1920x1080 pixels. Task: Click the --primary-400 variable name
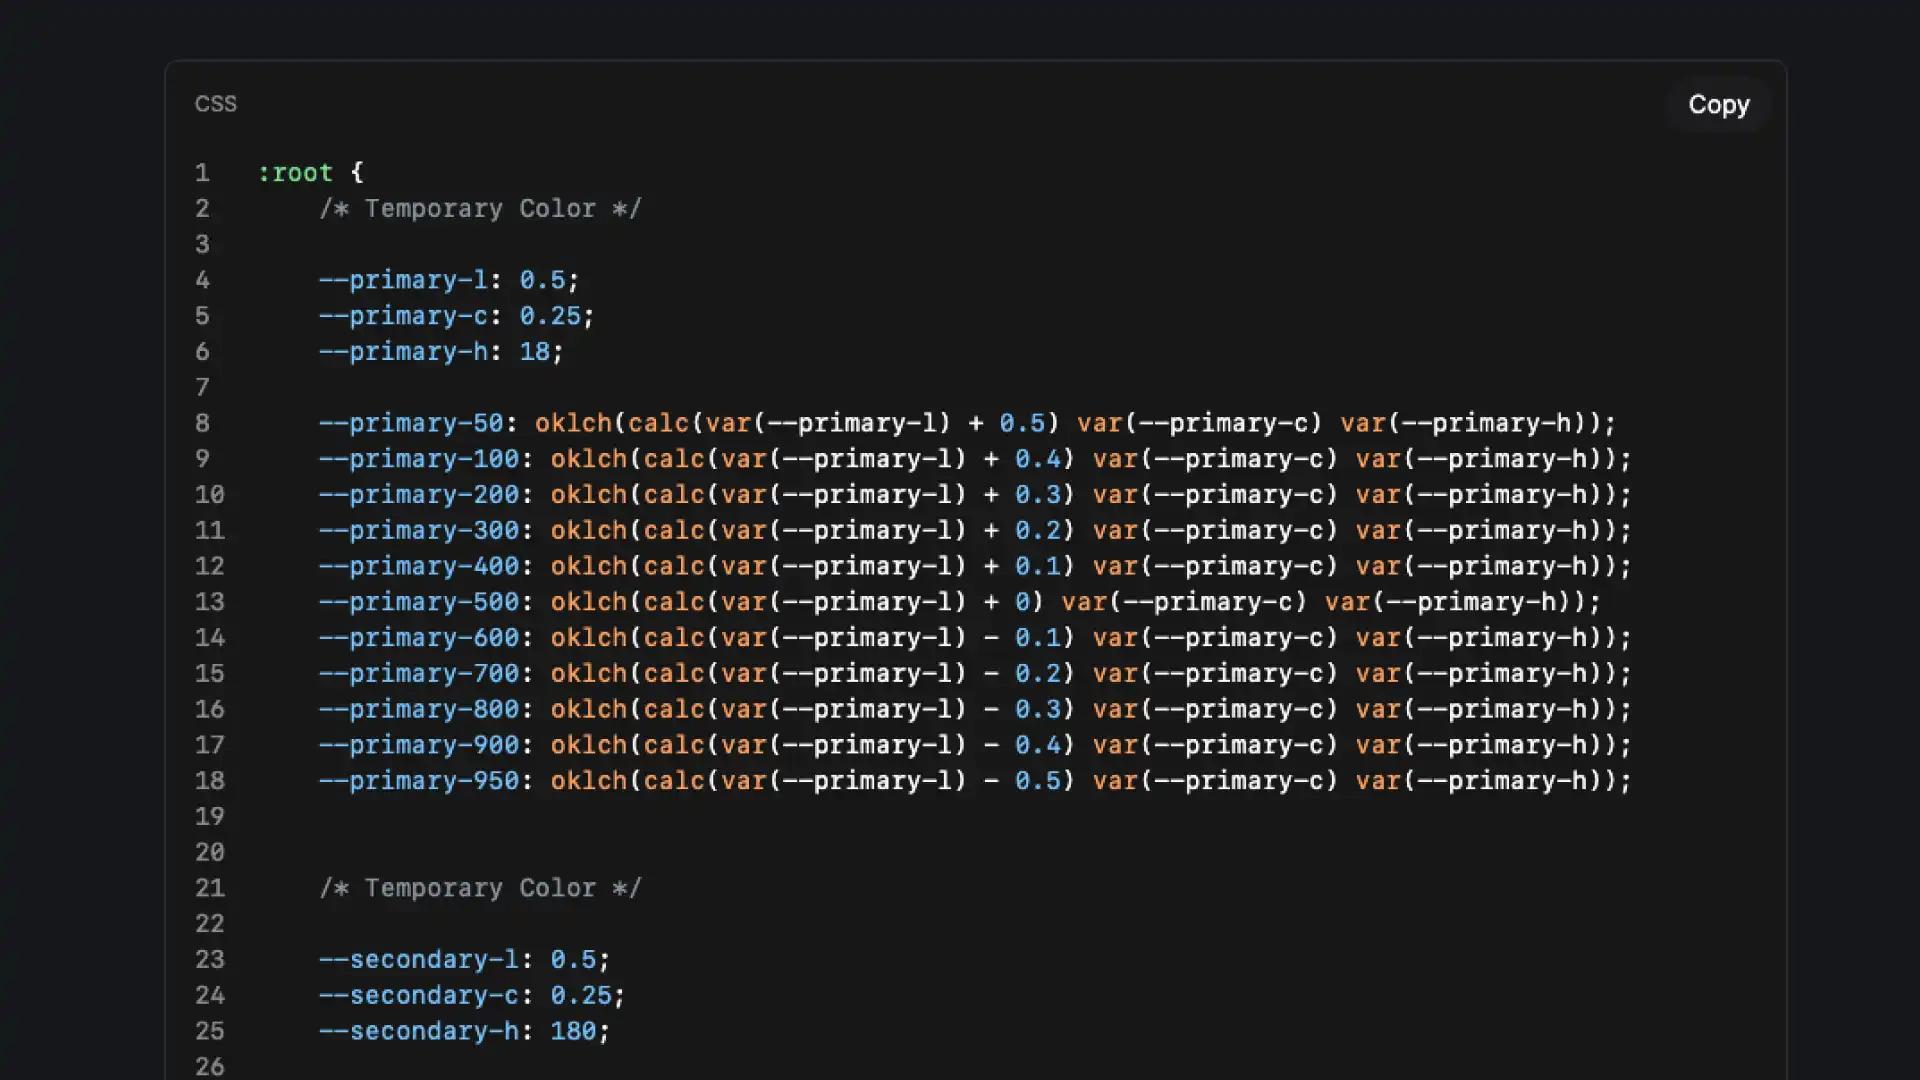pyautogui.click(x=419, y=567)
